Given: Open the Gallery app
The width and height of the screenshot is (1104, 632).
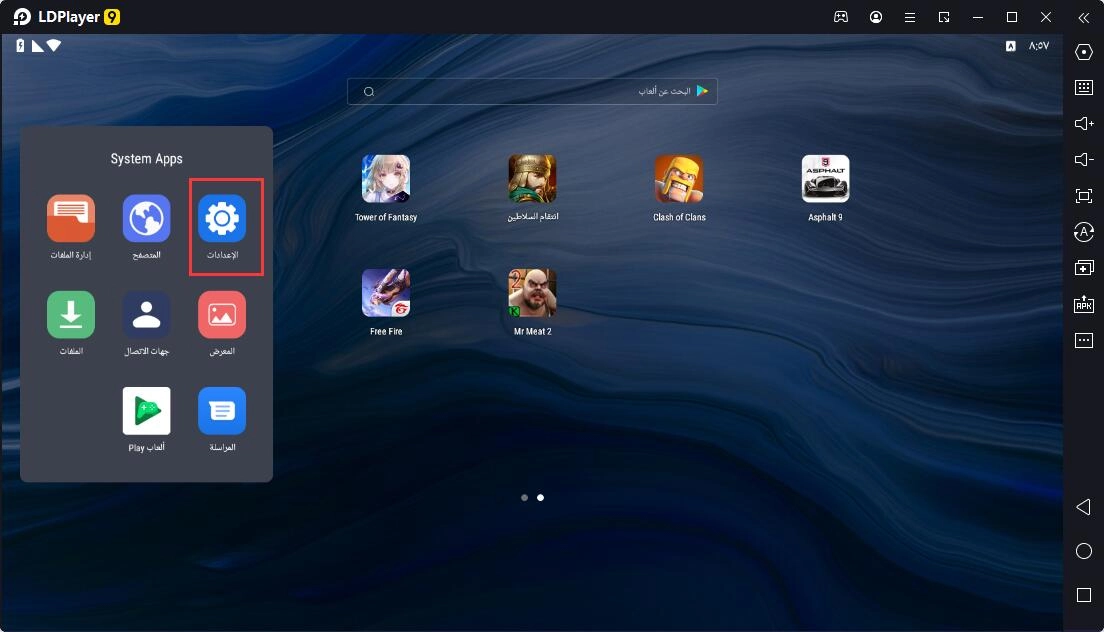Looking at the screenshot, I should (222, 315).
